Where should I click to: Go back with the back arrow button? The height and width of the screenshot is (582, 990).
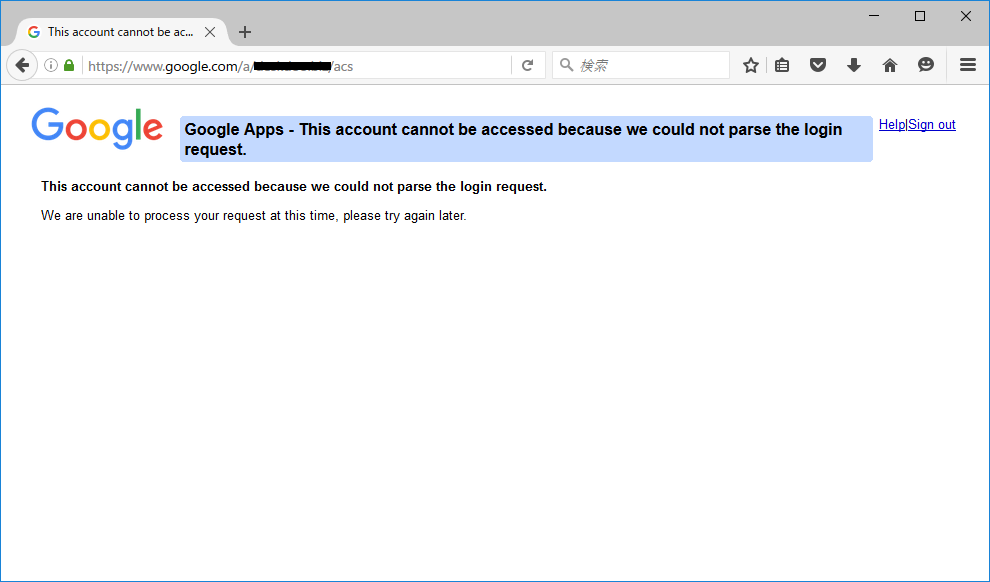[22, 65]
